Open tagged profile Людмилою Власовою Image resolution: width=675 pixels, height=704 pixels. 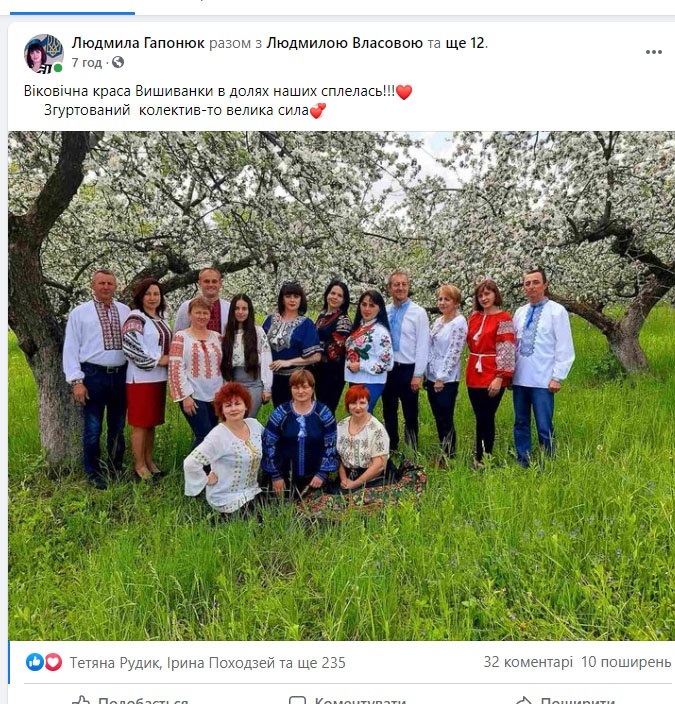click(344, 43)
